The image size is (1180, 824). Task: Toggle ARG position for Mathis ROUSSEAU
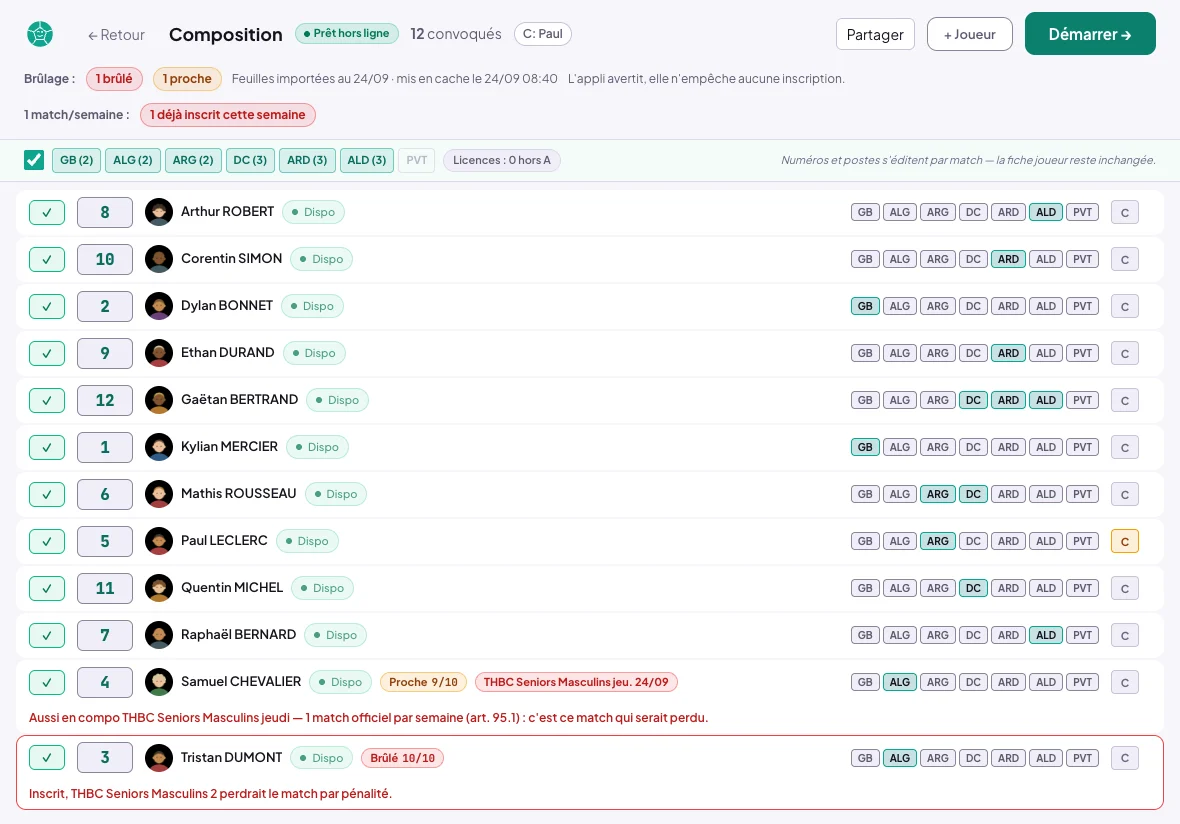click(x=937, y=494)
